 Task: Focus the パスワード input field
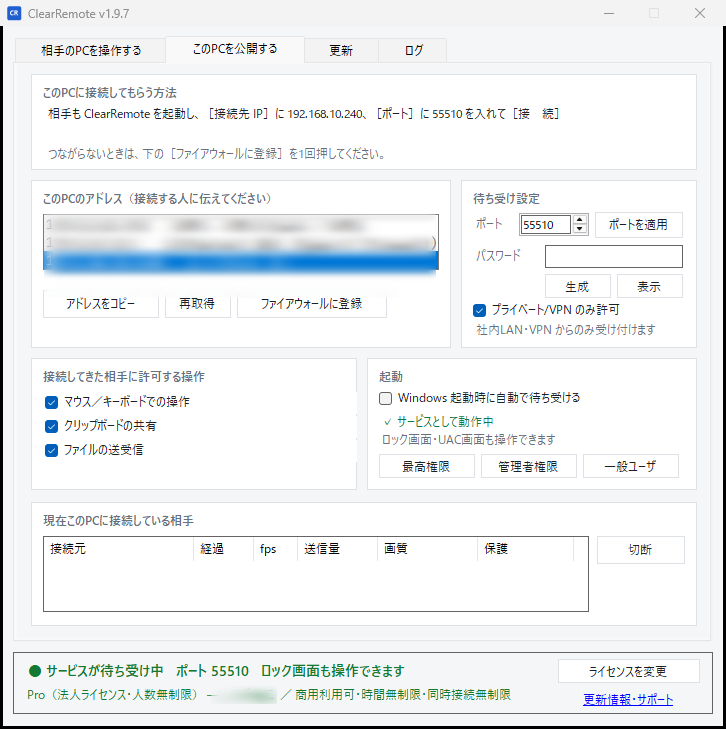pyautogui.click(x=614, y=257)
